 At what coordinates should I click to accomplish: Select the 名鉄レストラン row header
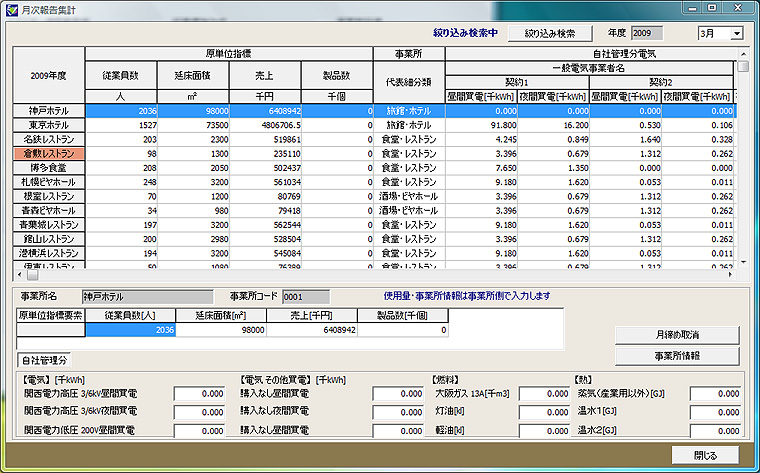point(48,140)
